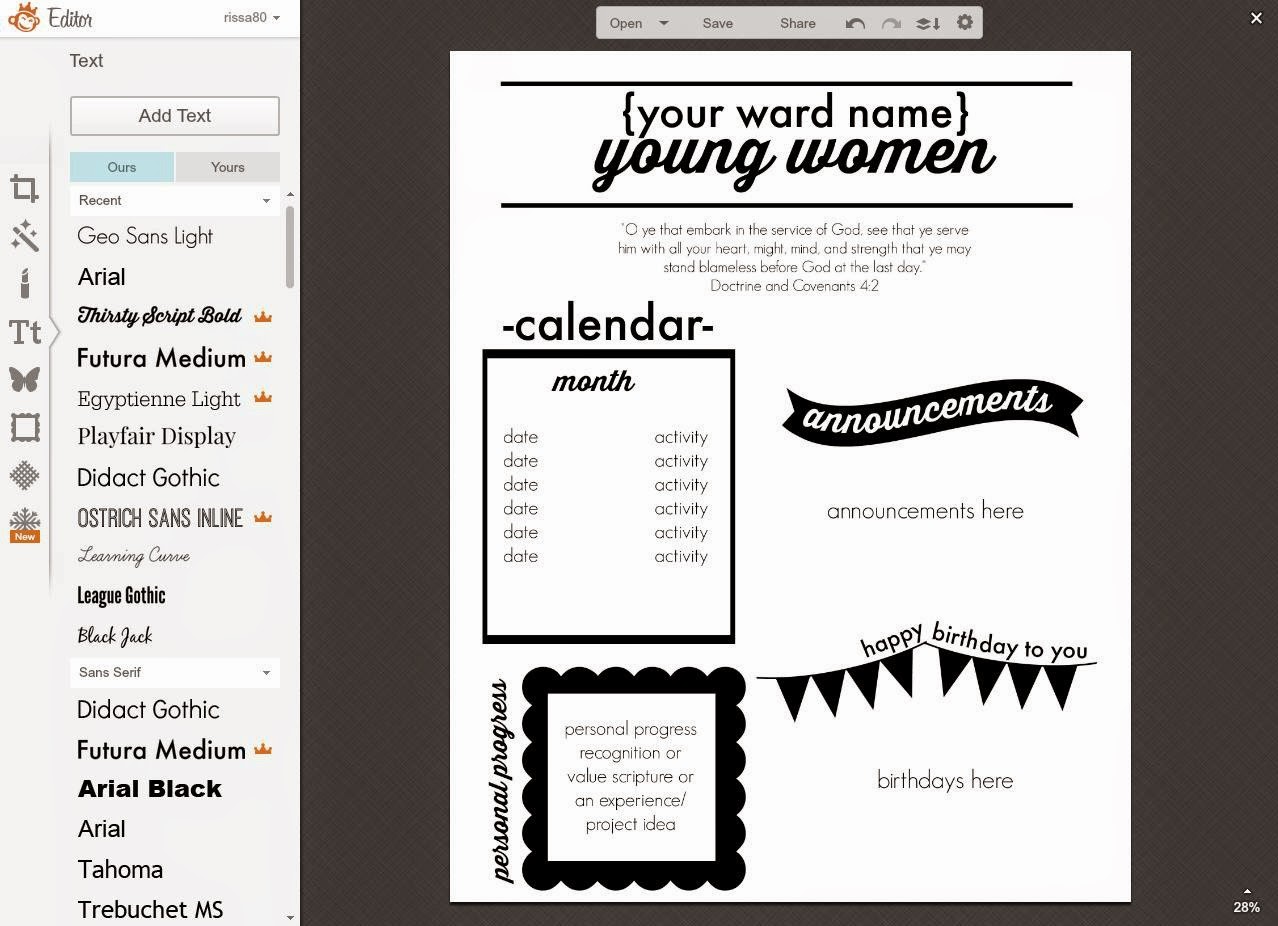Image resolution: width=1278 pixels, height=926 pixels.
Task: Open the zoom level arrow above 28%
Action: [1246, 891]
